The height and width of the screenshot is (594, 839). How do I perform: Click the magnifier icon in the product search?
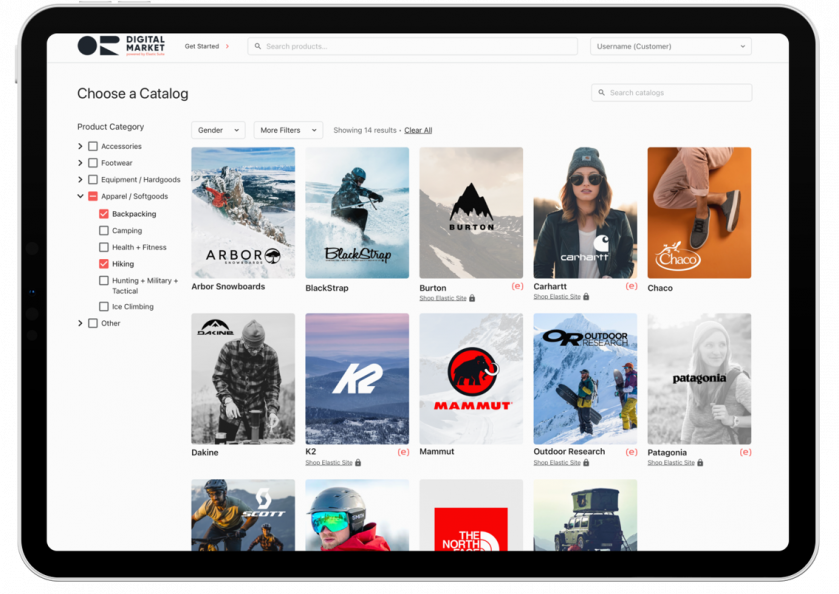coord(258,47)
